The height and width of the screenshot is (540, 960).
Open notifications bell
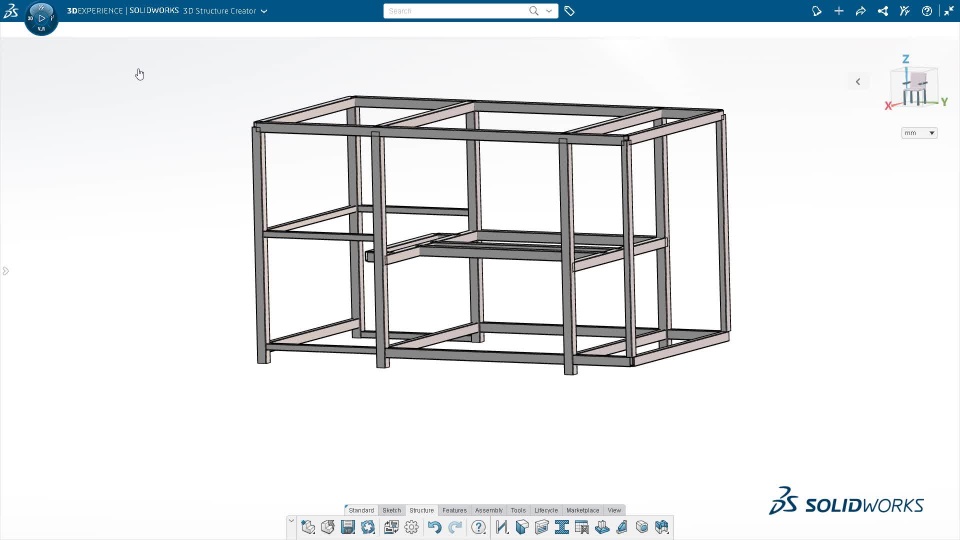point(817,11)
